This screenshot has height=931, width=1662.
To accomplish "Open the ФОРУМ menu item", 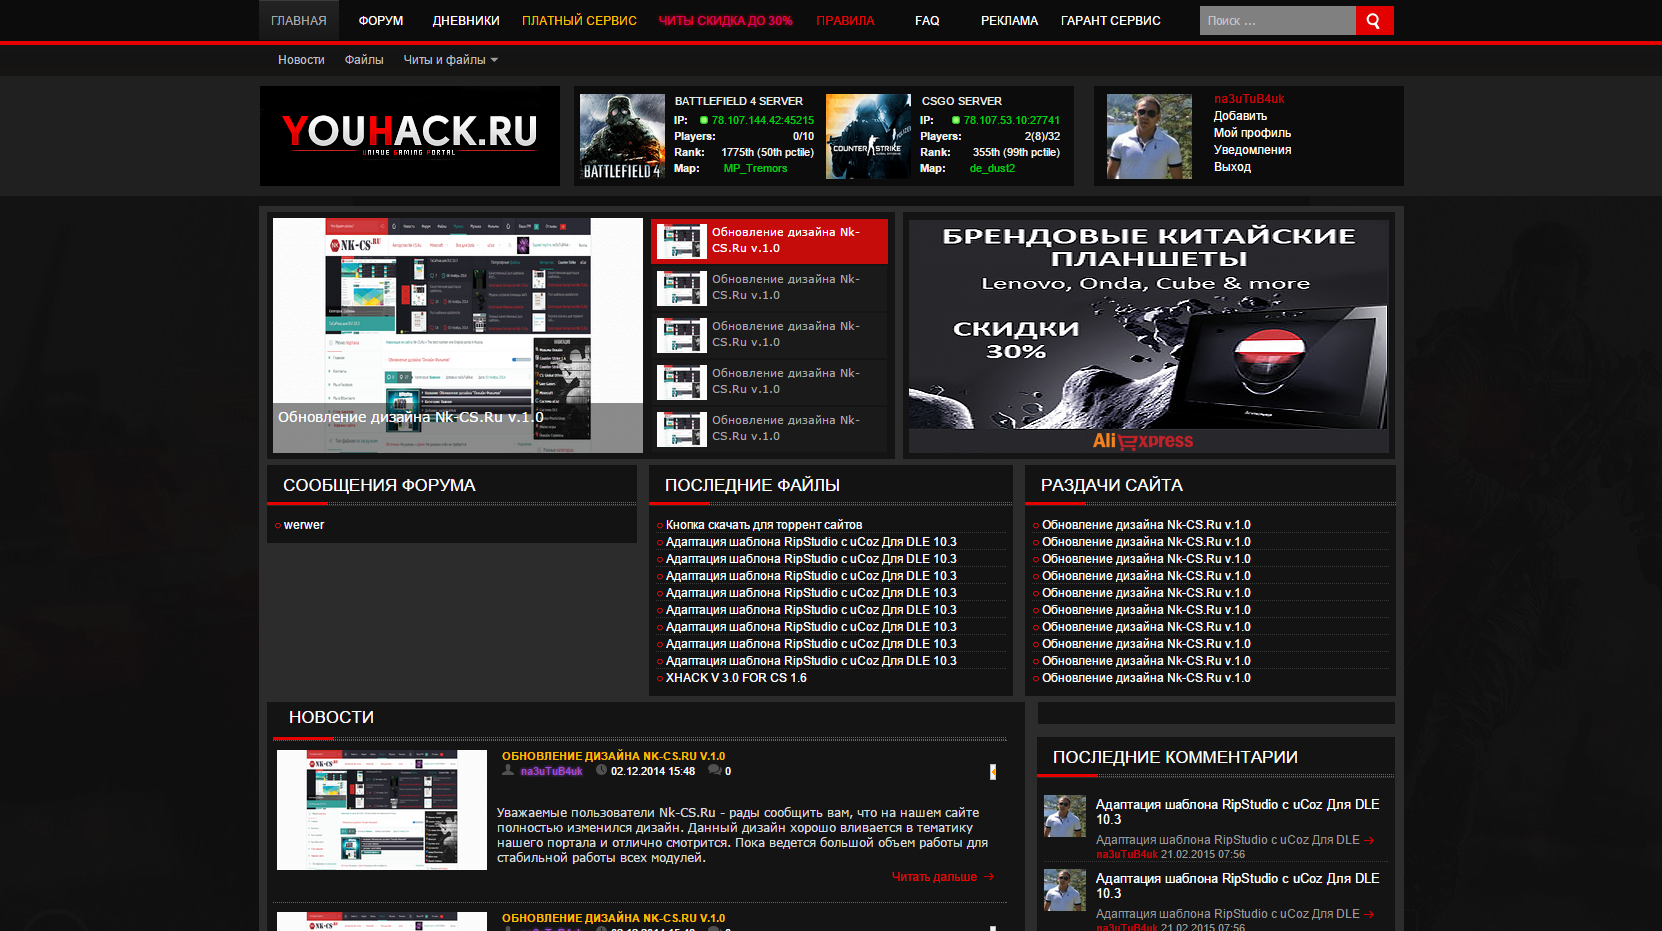I will [x=381, y=20].
